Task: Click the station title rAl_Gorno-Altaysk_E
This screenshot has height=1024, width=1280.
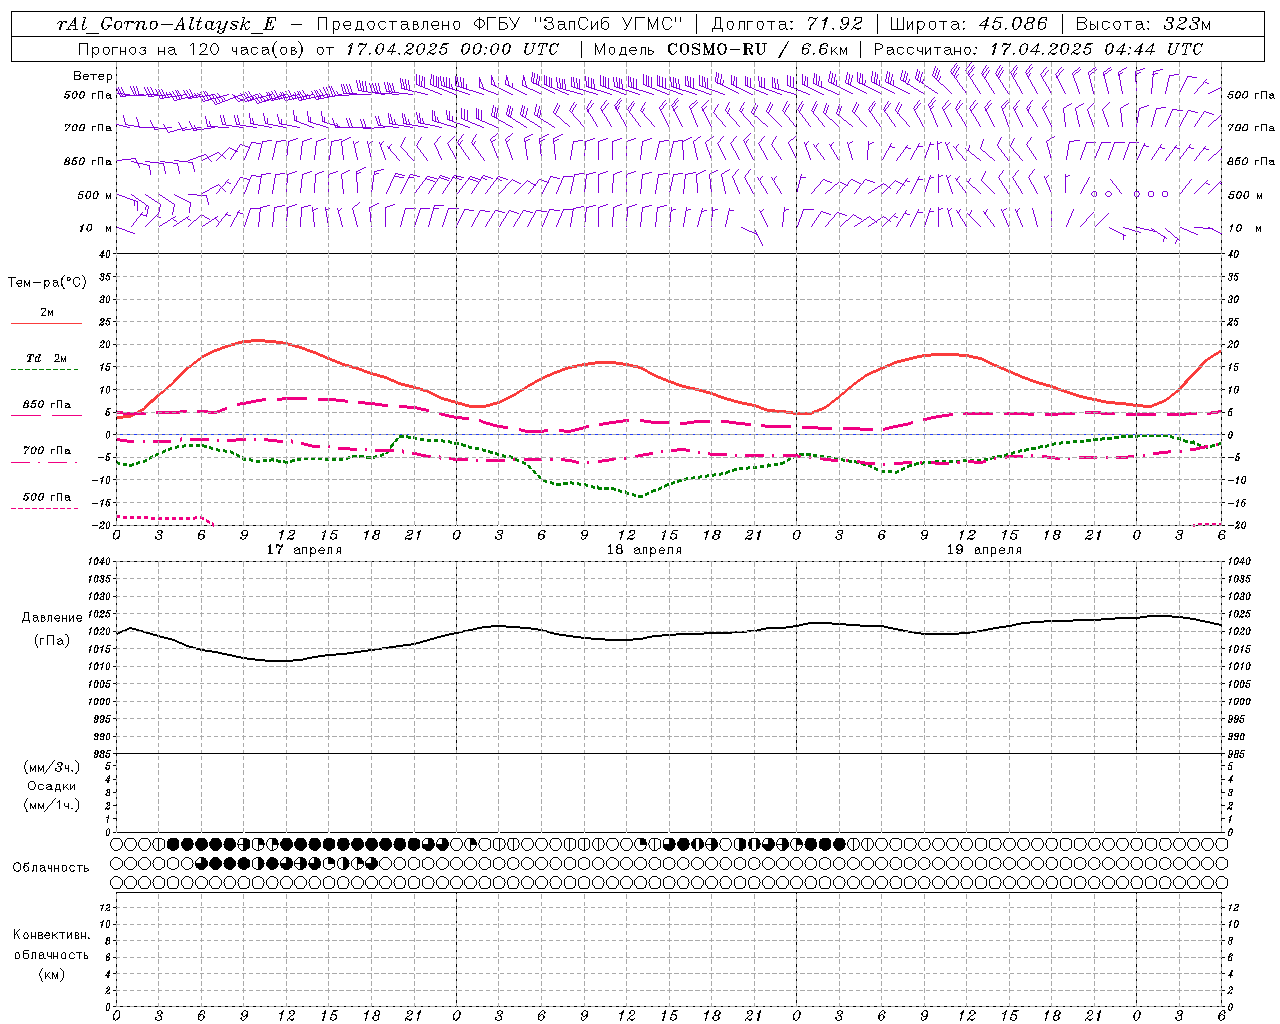Action: [166, 24]
